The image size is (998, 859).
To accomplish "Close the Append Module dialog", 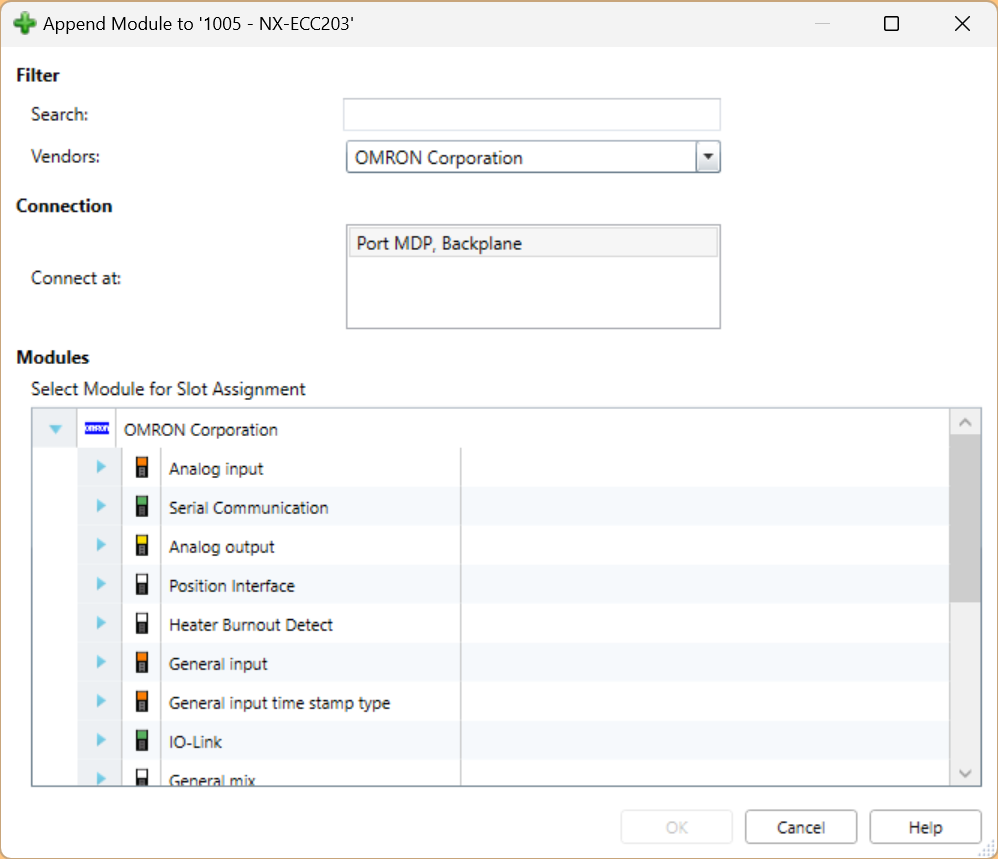I will click(x=962, y=24).
